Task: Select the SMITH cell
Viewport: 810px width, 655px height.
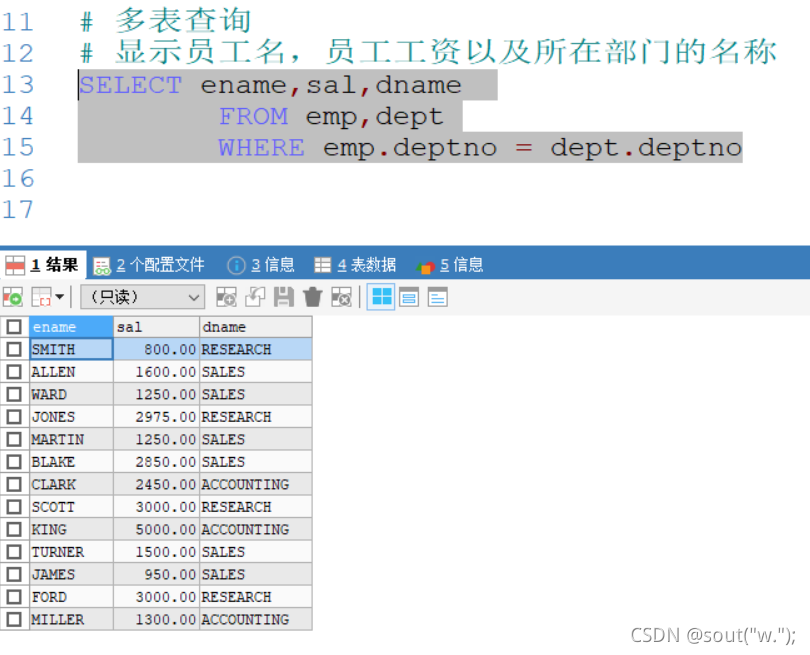Action: [71, 349]
